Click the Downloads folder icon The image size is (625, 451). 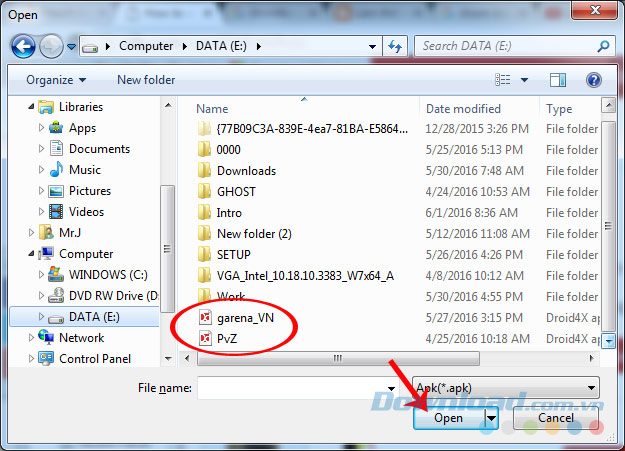204,171
